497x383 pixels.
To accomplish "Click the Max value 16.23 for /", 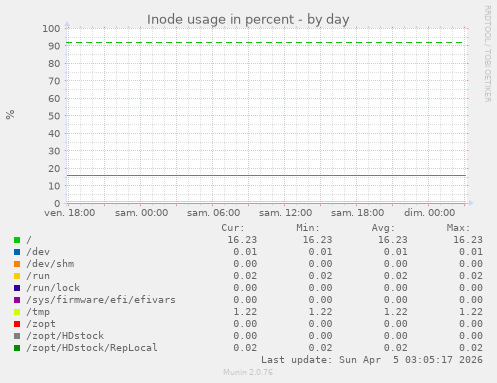I will tap(468, 240).
